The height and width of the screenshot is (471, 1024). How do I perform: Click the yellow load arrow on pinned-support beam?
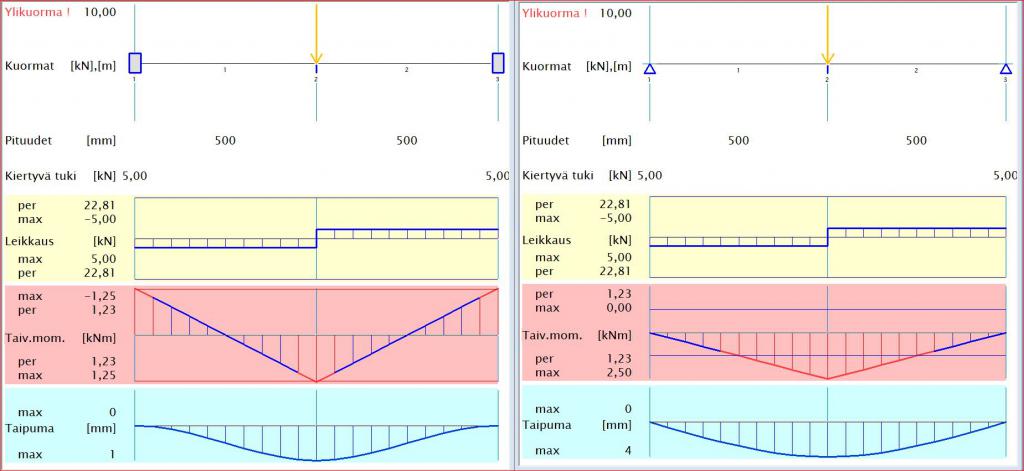[827, 35]
